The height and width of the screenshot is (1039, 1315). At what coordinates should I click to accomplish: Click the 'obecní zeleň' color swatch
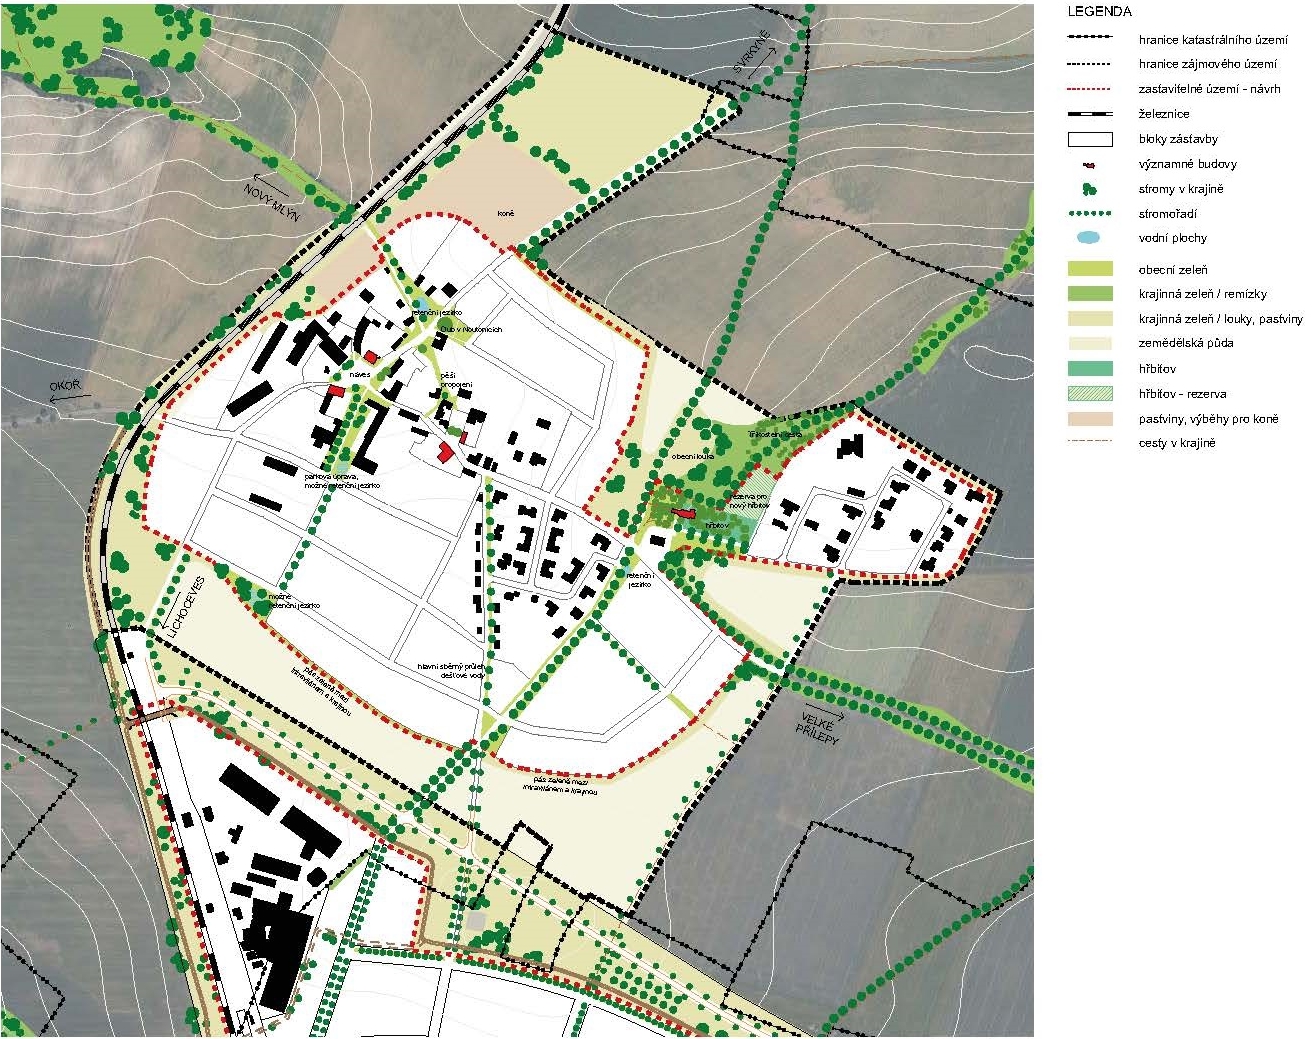(x=1089, y=269)
